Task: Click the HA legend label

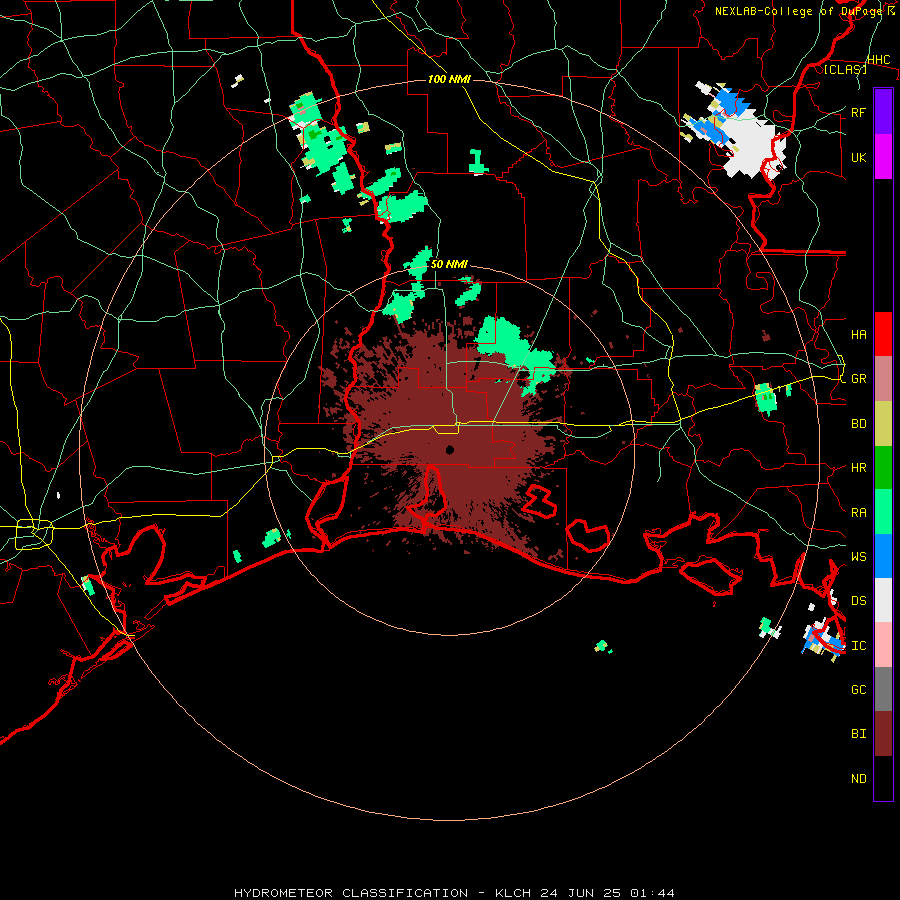Action: point(858,334)
